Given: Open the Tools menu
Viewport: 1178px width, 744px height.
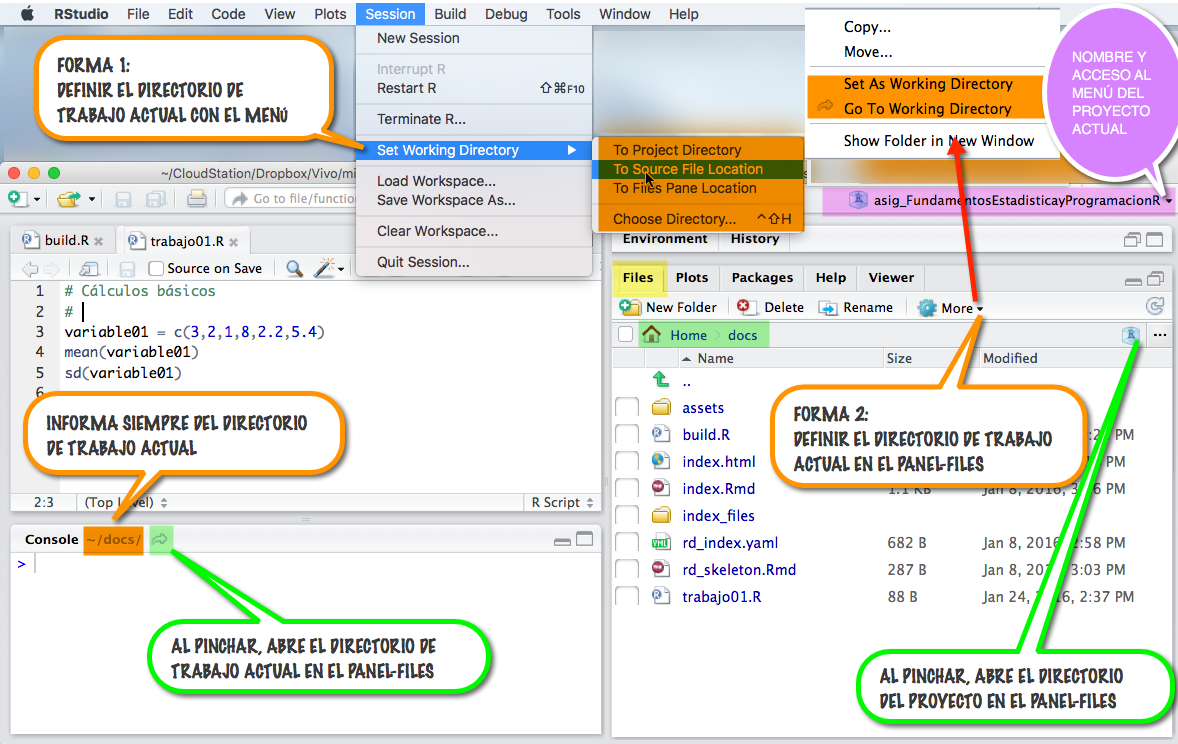Looking at the screenshot, I should (563, 14).
